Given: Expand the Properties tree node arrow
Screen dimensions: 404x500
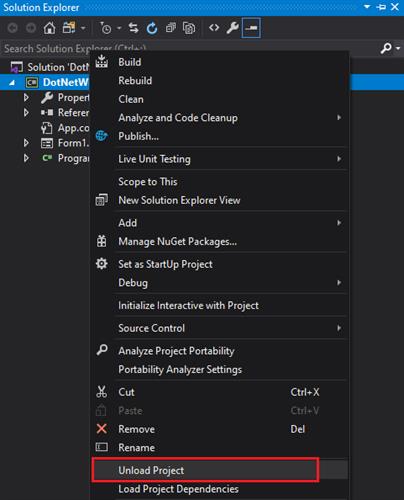Looking at the screenshot, I should (x=26, y=97).
